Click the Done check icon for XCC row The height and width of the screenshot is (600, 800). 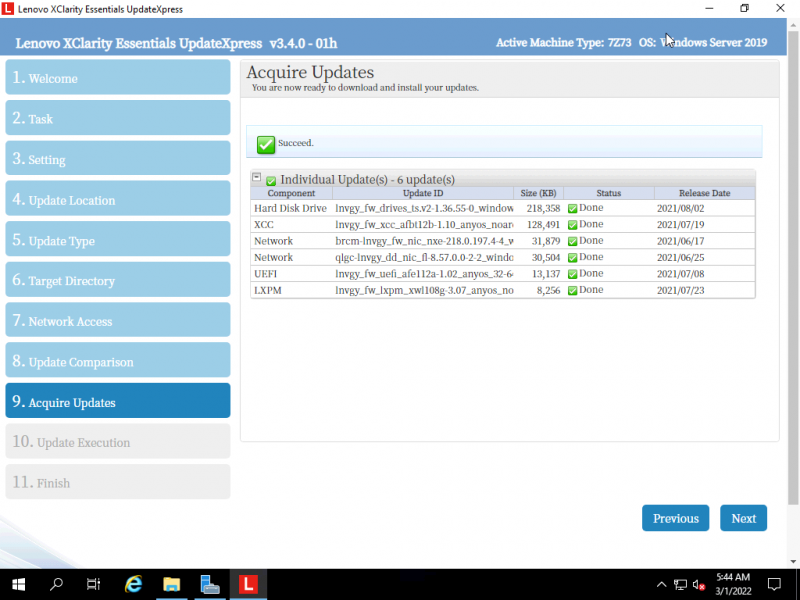click(572, 224)
